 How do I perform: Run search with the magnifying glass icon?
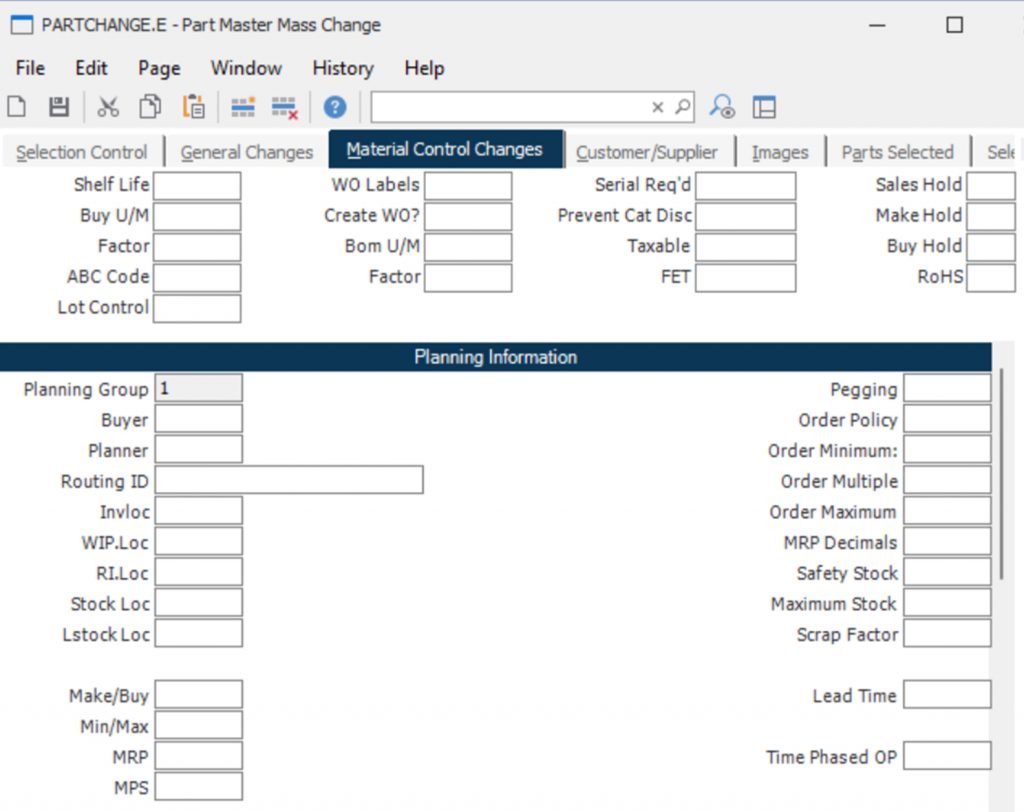[682, 106]
